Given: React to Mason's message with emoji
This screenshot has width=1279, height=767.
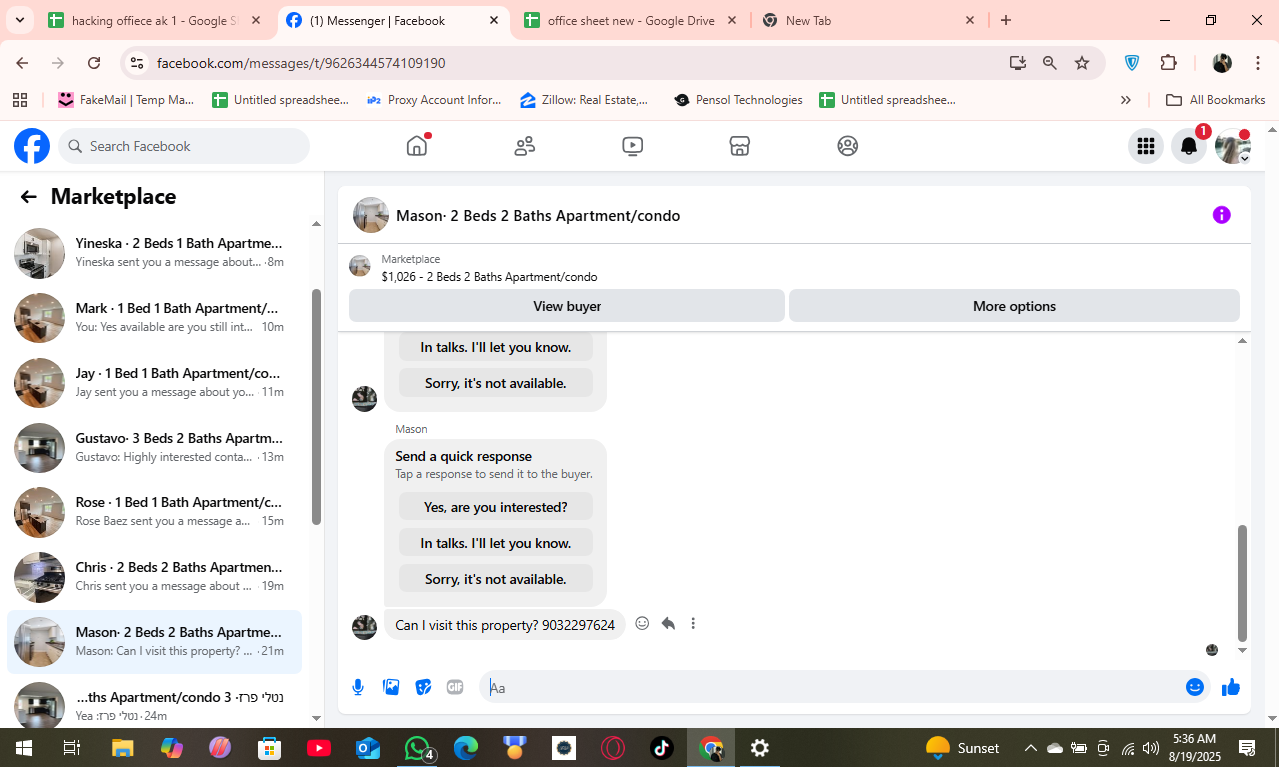Looking at the screenshot, I should [642, 623].
